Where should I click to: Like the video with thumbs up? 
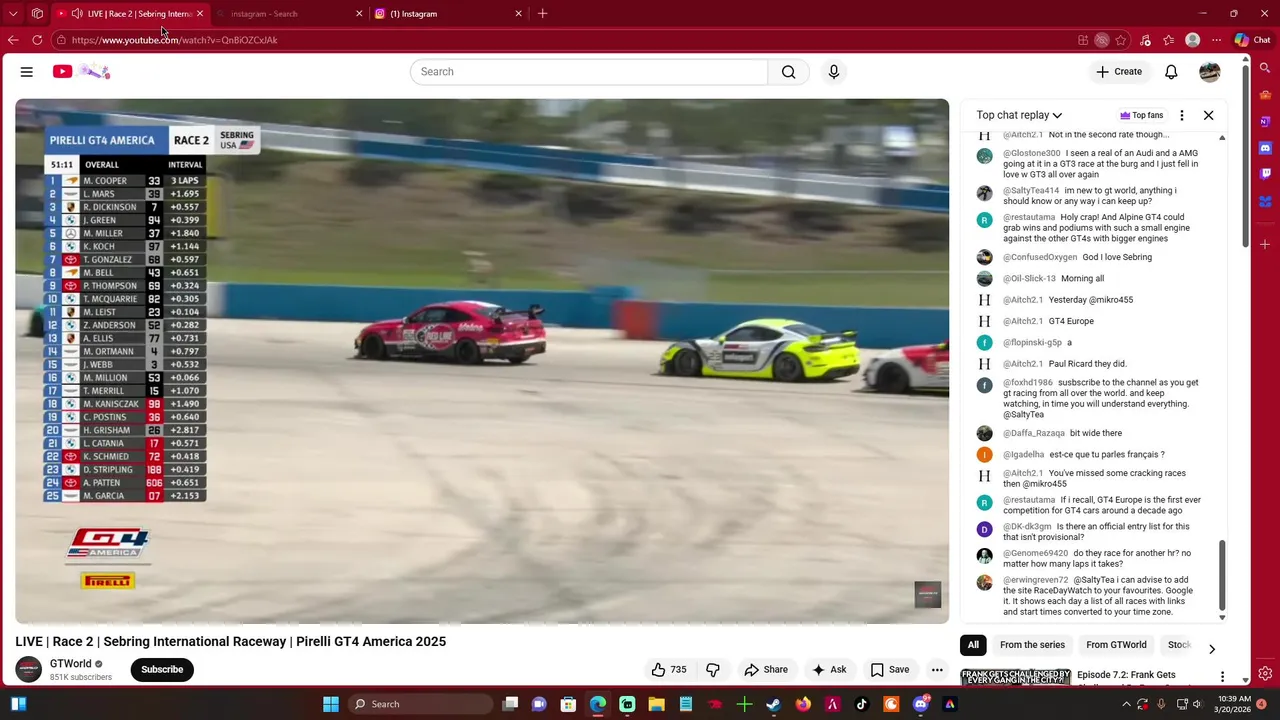[669, 670]
